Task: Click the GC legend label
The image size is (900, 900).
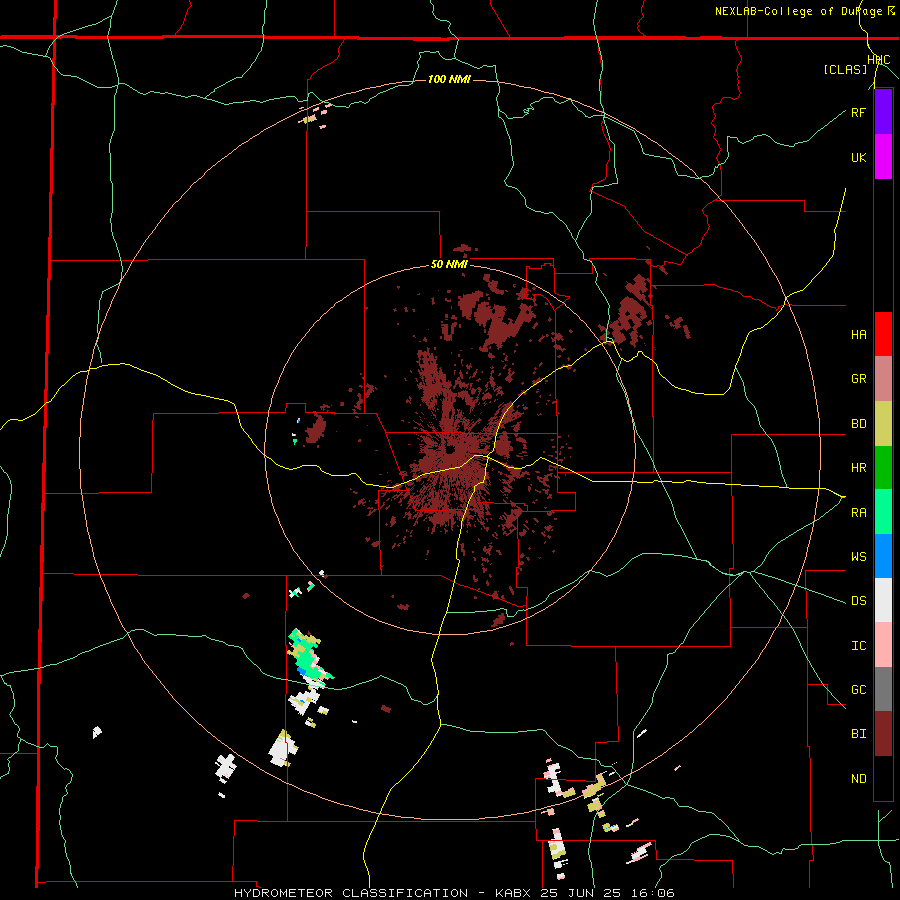Action: [858, 690]
